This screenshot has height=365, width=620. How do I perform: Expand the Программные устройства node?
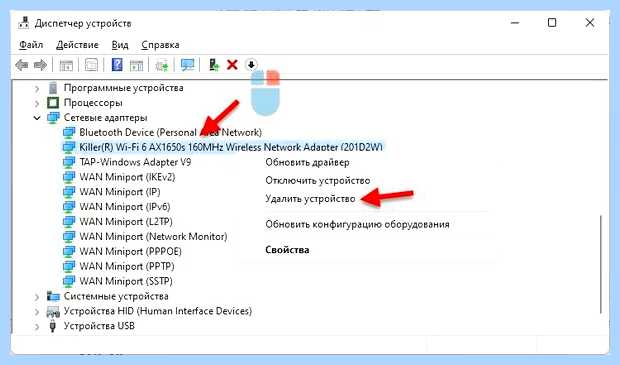pos(37,88)
